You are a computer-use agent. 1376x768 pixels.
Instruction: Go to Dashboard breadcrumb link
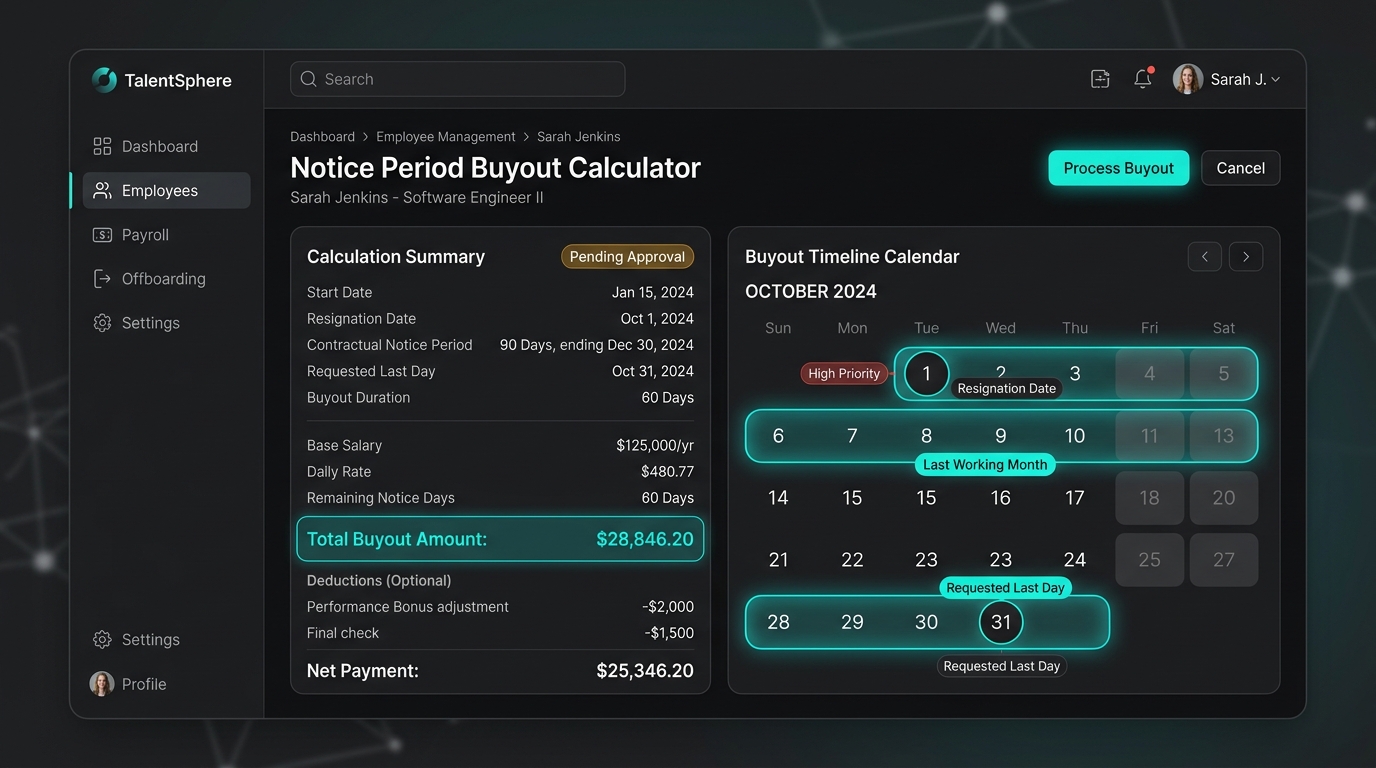(322, 137)
